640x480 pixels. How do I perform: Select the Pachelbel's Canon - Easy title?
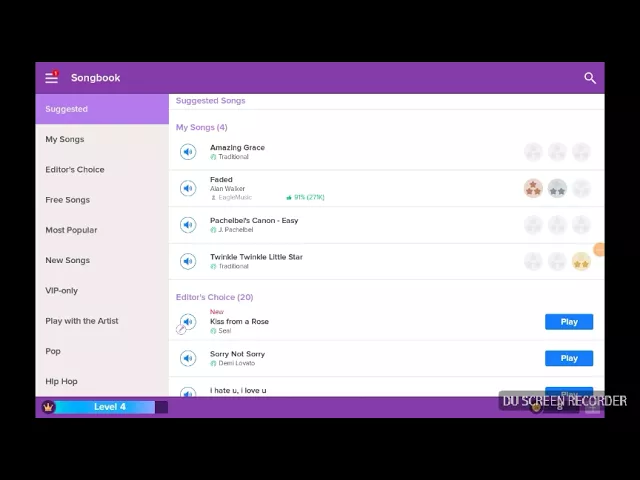(254, 220)
